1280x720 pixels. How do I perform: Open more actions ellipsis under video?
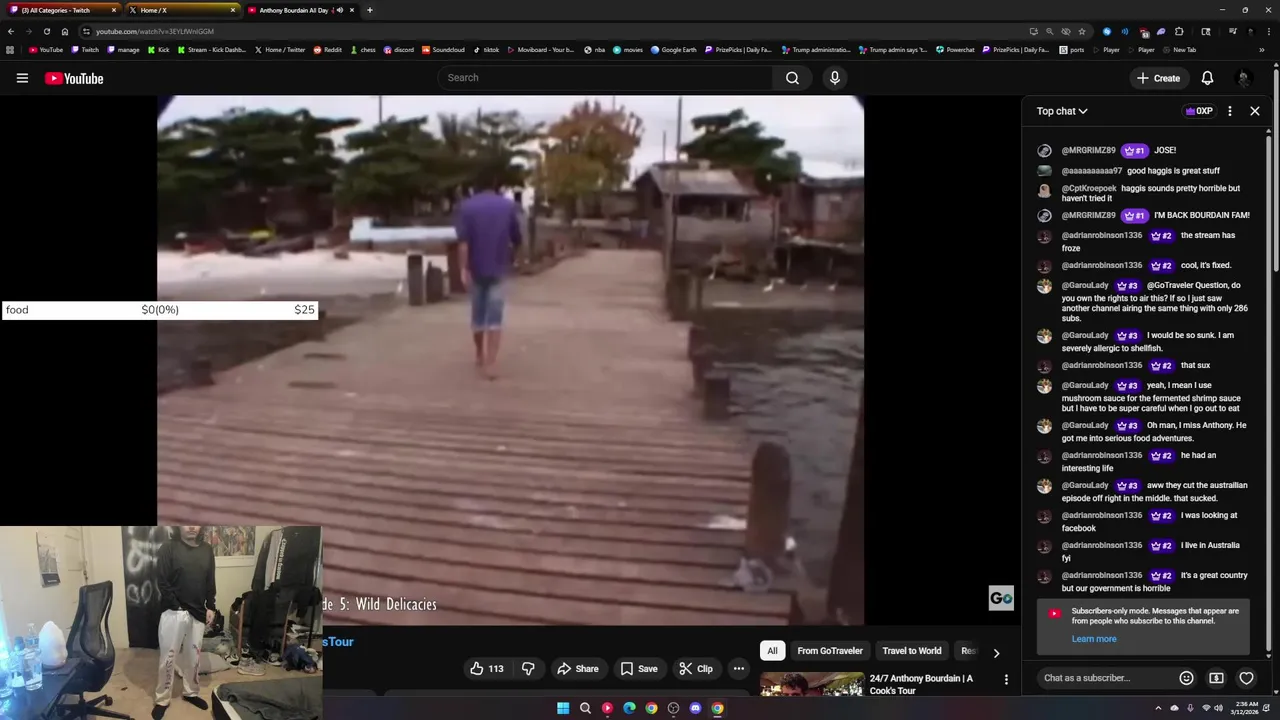point(739,669)
